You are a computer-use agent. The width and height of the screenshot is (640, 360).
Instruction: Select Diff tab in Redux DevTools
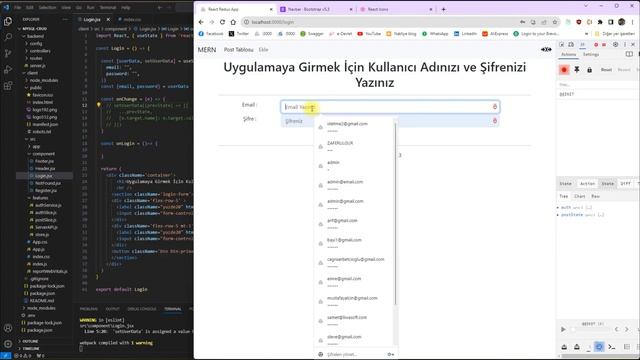tap(625, 184)
